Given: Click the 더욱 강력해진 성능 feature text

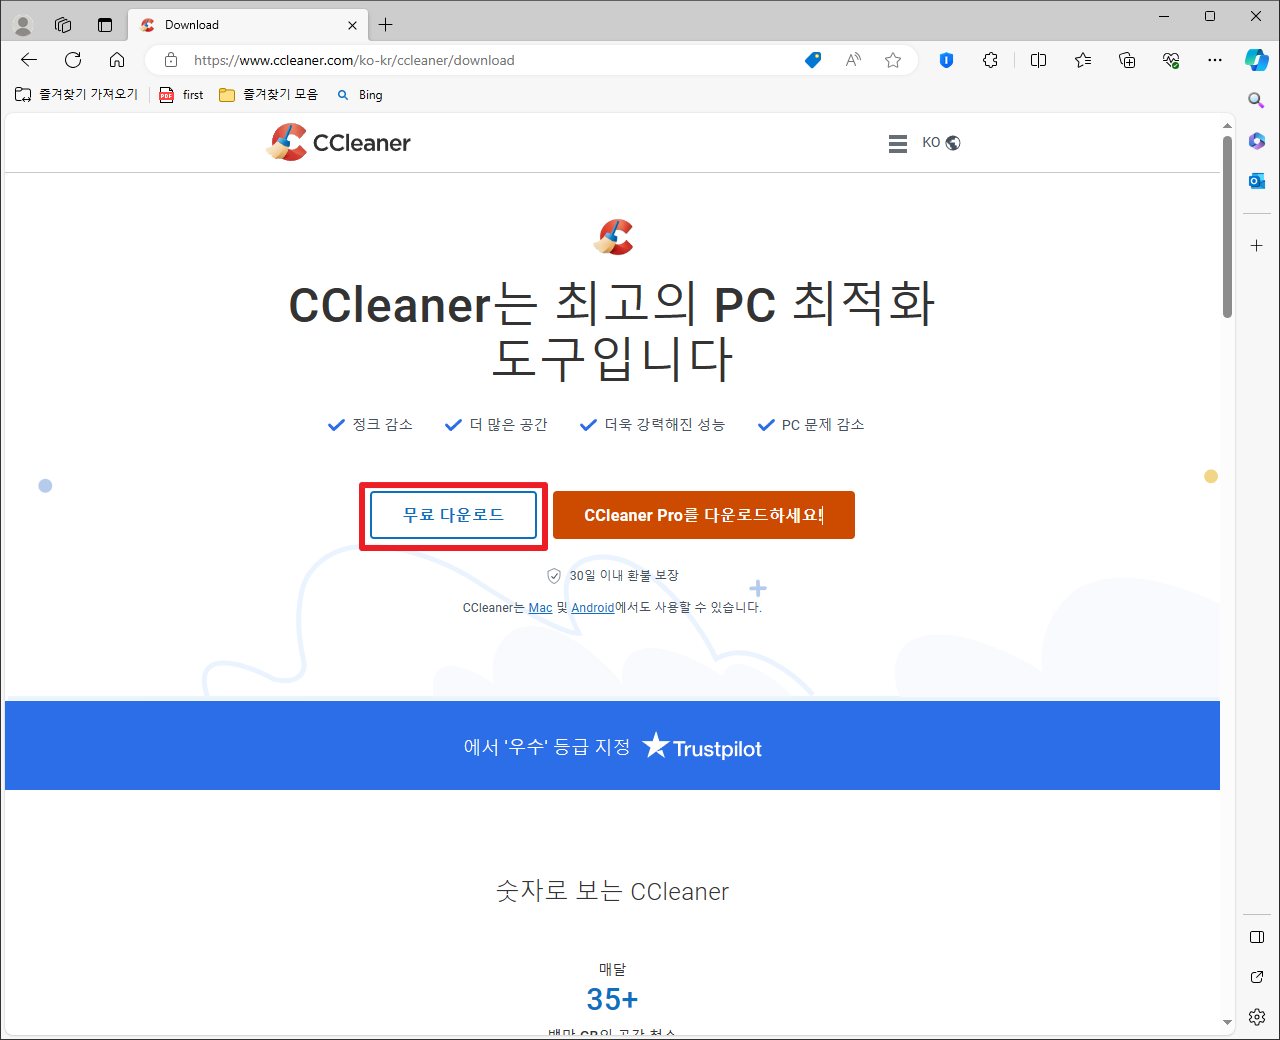Looking at the screenshot, I should click(x=665, y=425).
